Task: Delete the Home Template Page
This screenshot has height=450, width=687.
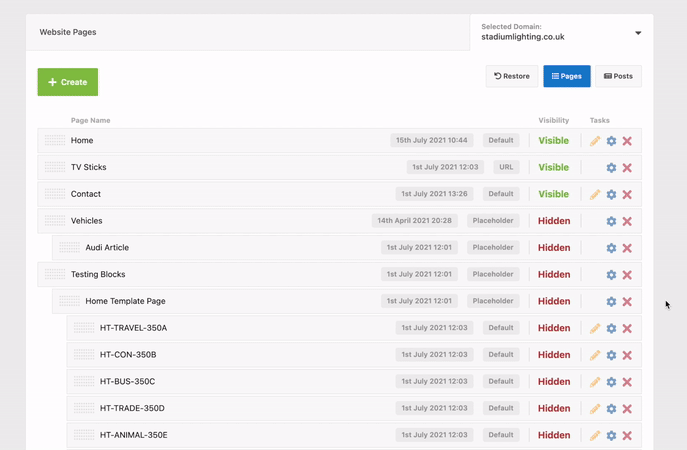Action: point(627,301)
